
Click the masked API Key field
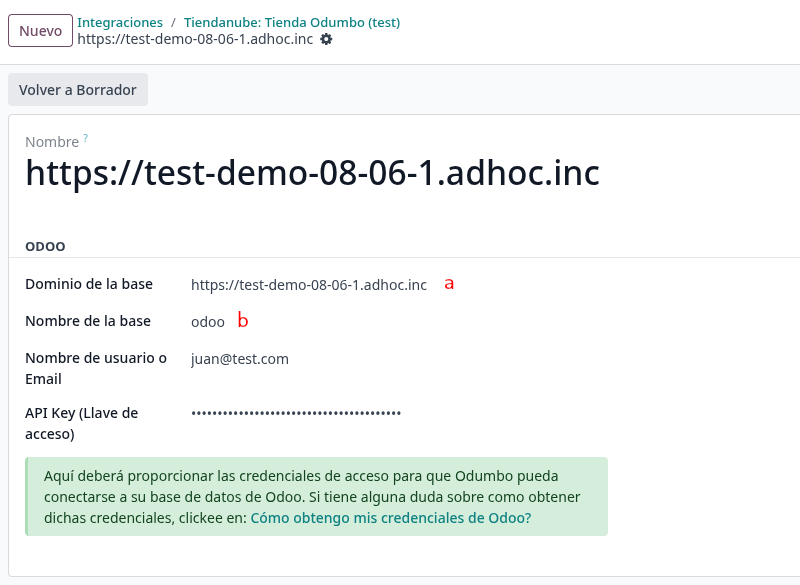point(296,413)
